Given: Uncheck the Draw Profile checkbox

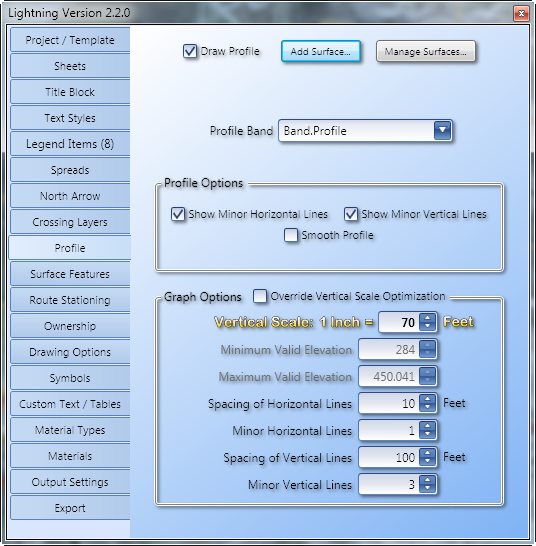Looking at the screenshot, I should click(x=190, y=51).
